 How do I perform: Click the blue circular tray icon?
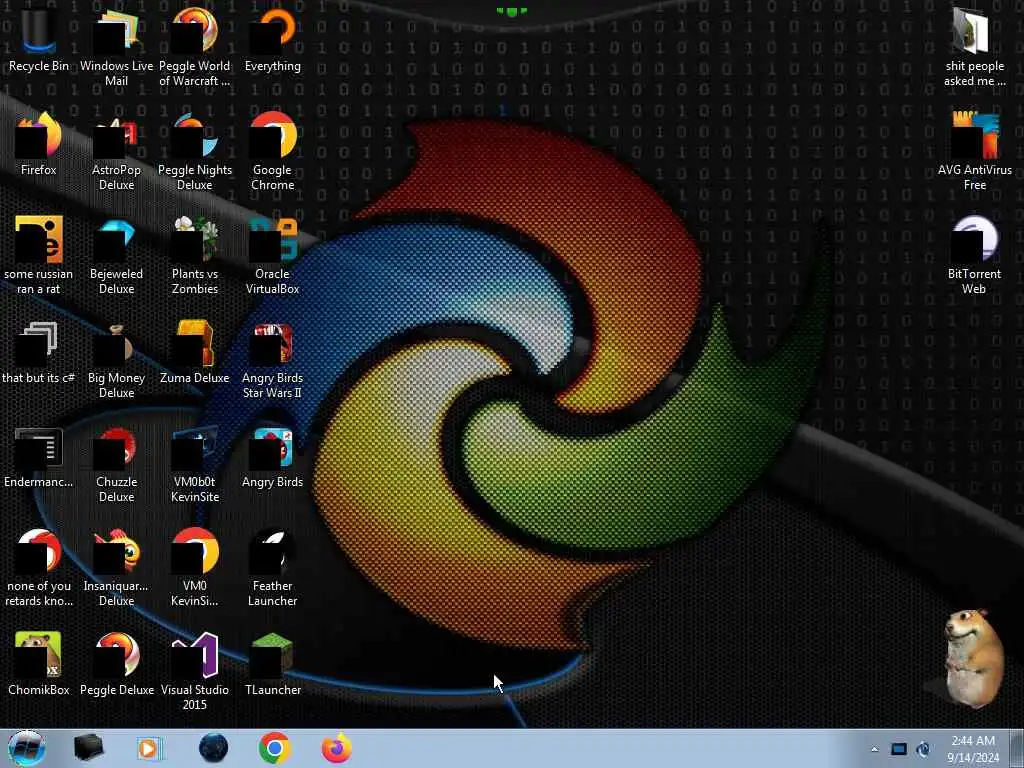[x=923, y=749]
